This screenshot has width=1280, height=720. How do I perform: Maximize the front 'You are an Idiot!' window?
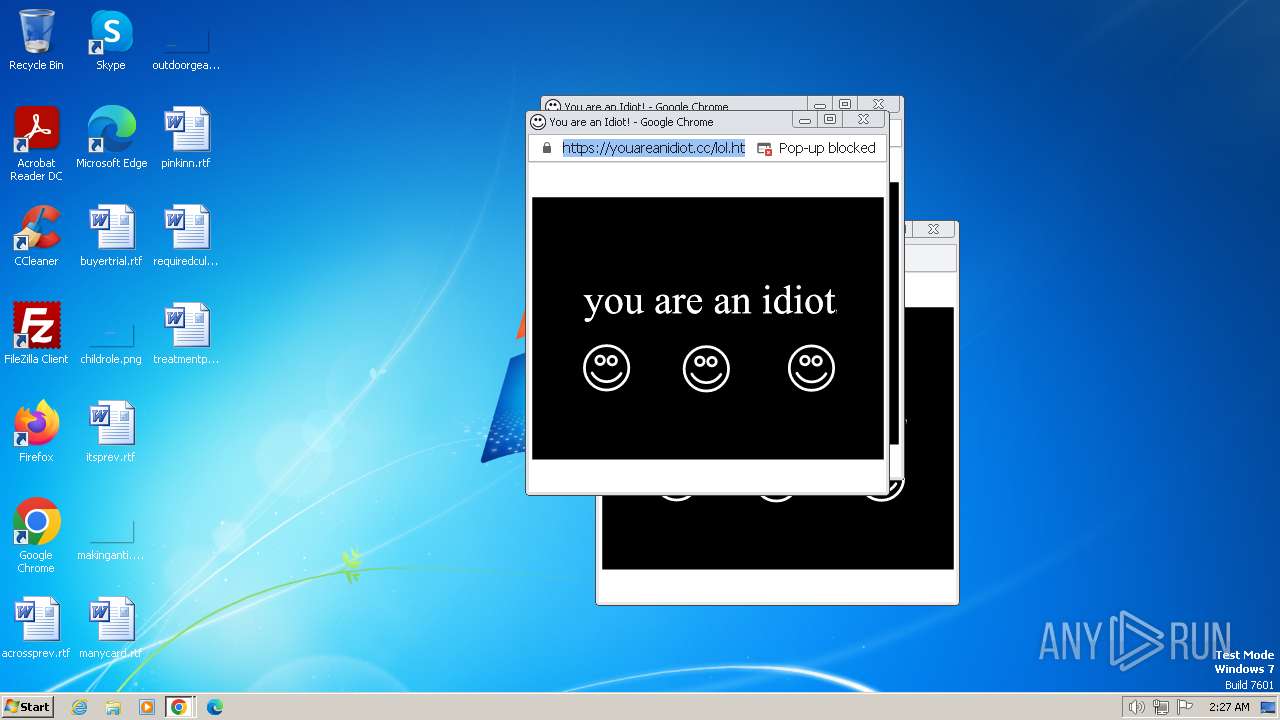pos(829,119)
